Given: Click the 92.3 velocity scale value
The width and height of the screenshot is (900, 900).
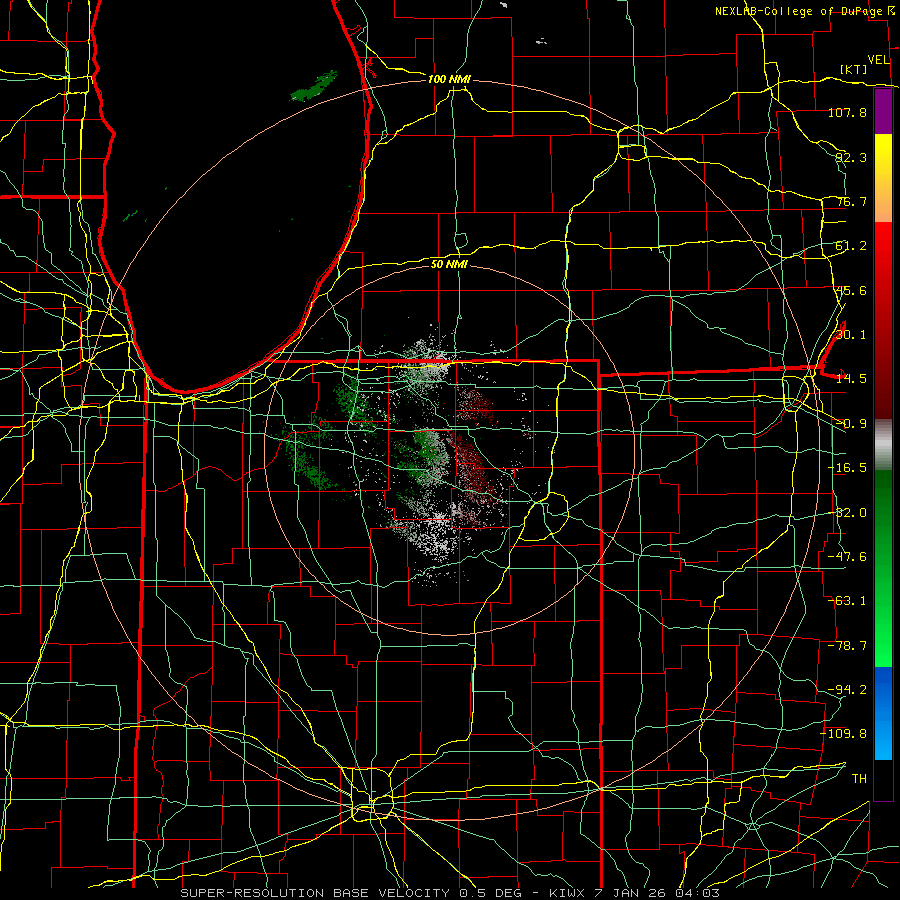Looking at the screenshot, I should [851, 157].
